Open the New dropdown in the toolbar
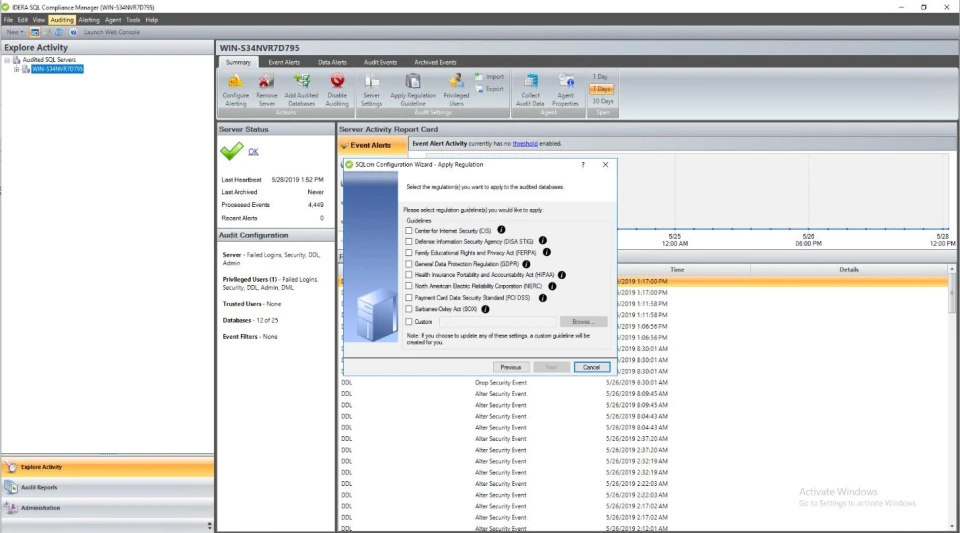Viewport: 960px width, 533px height. pos(15,32)
